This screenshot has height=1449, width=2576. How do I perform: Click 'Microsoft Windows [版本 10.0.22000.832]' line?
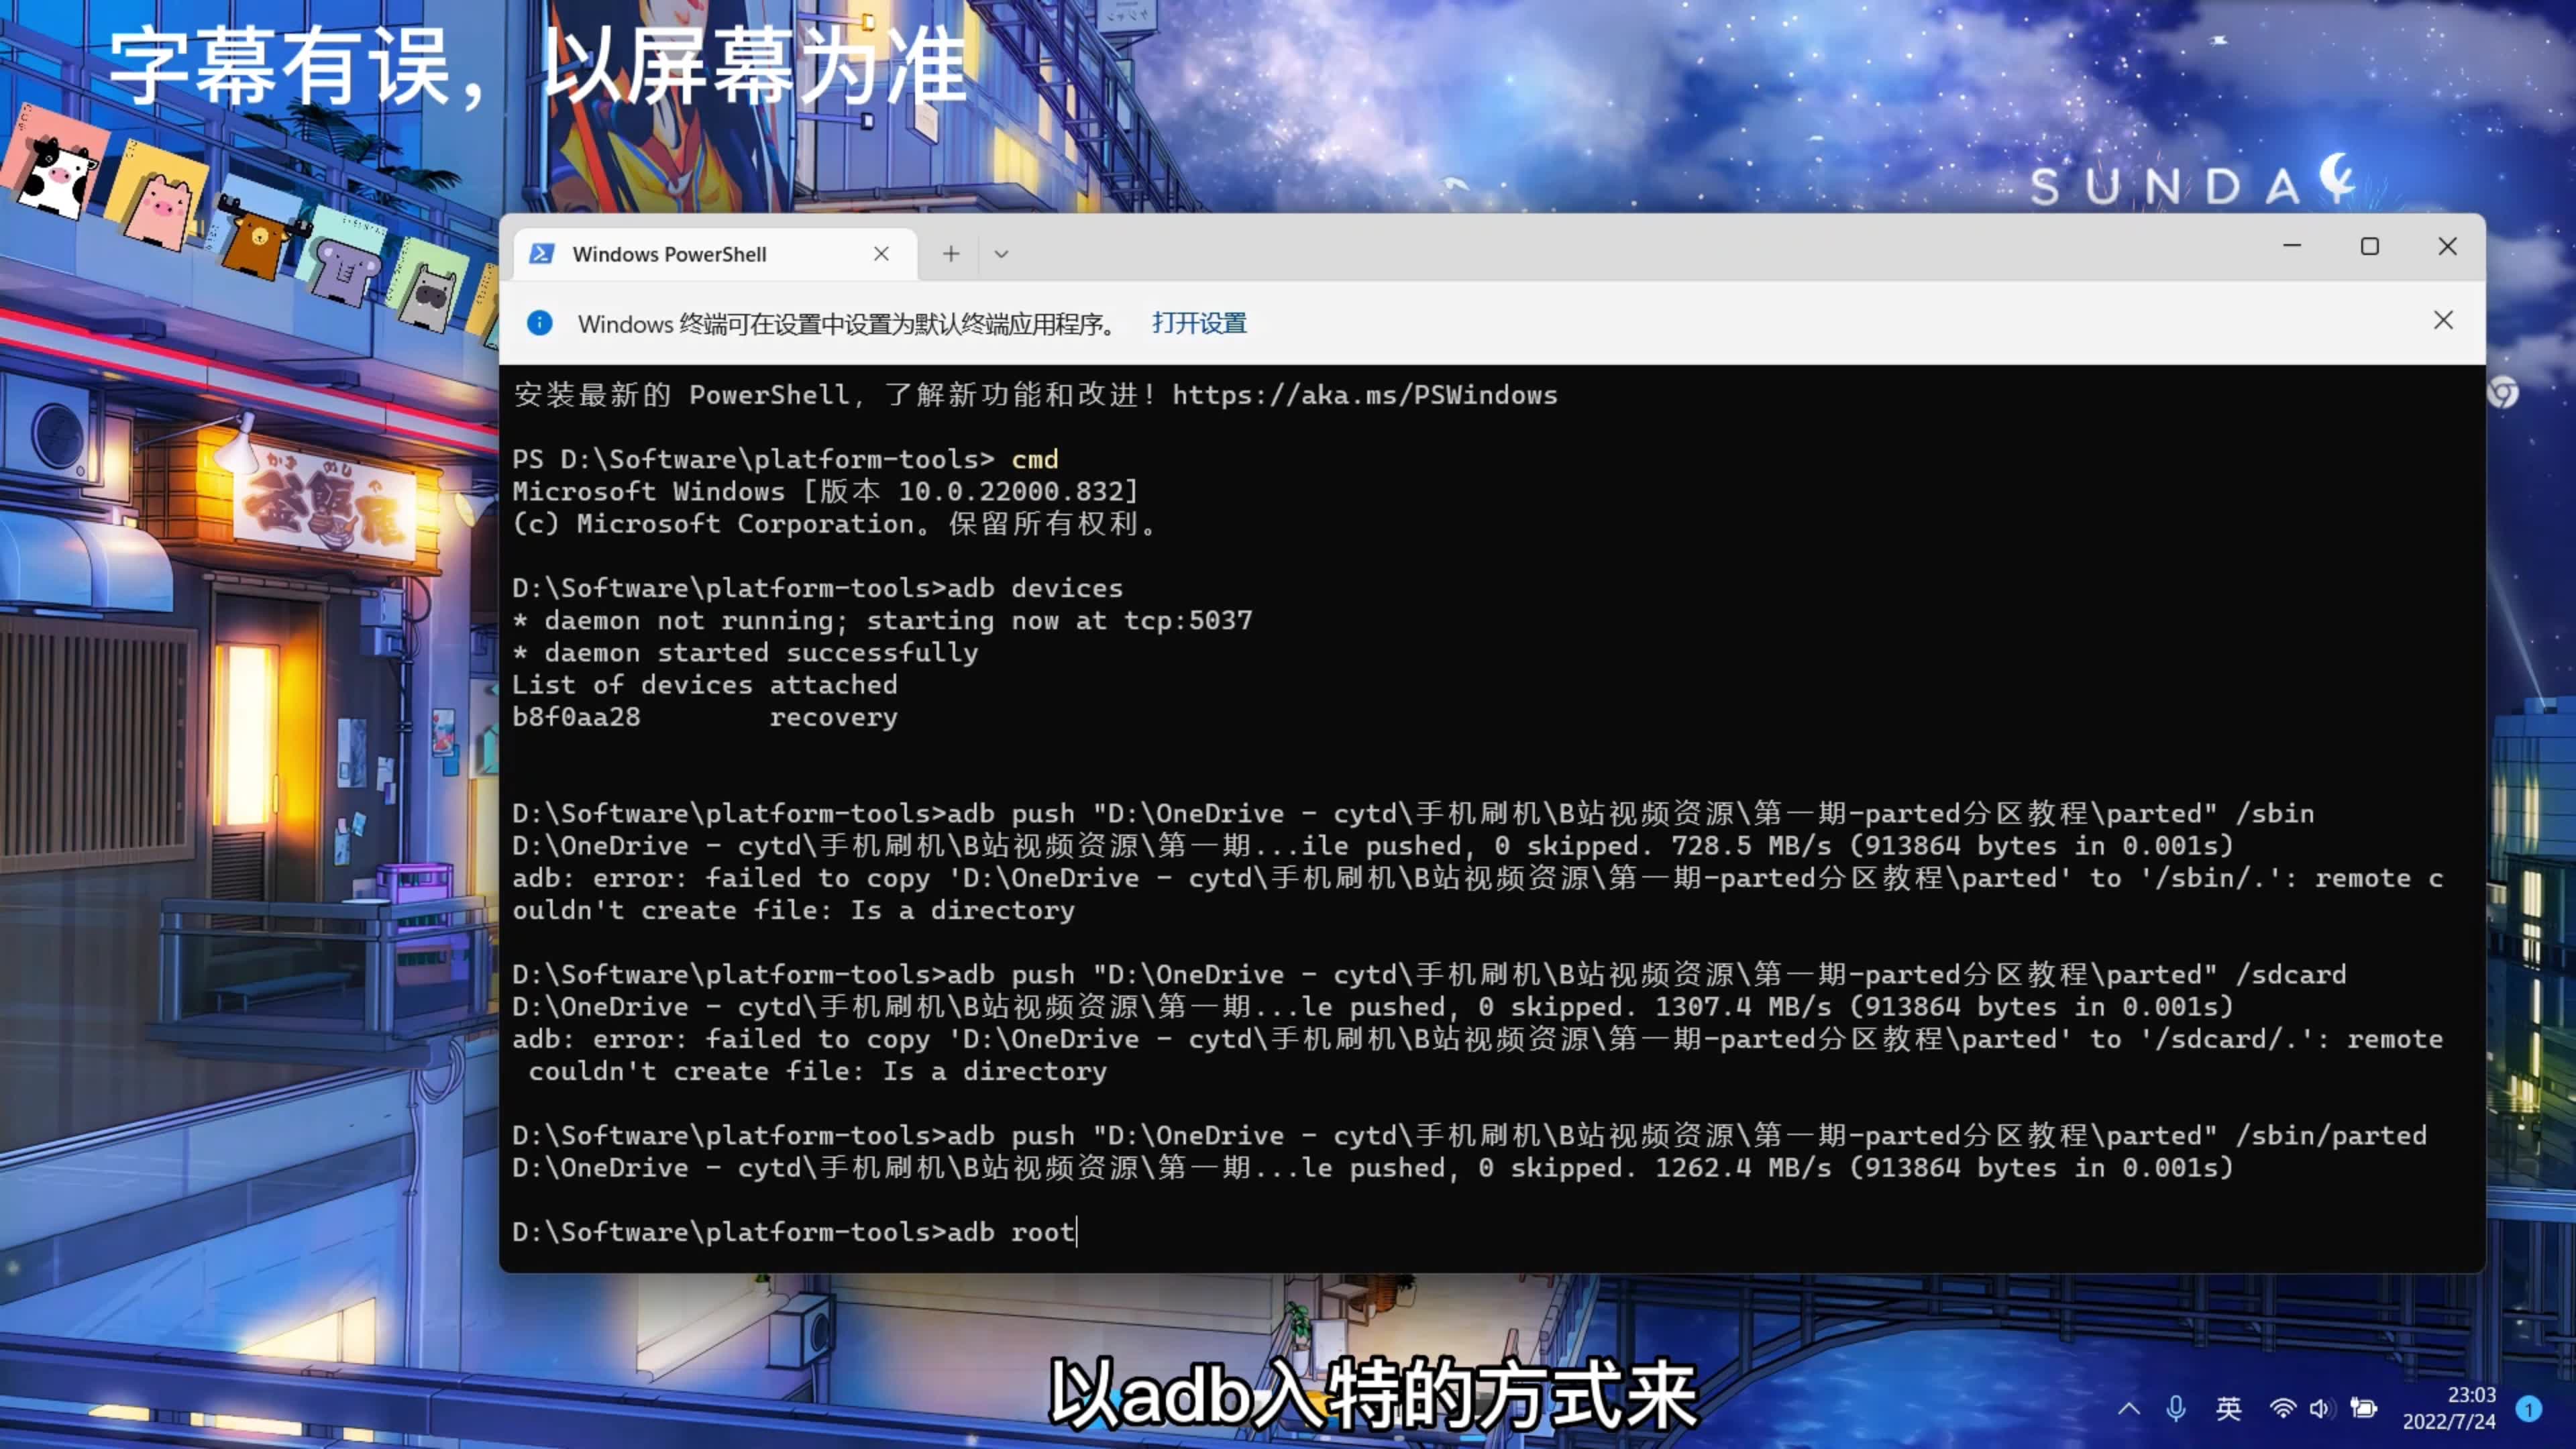825,492
